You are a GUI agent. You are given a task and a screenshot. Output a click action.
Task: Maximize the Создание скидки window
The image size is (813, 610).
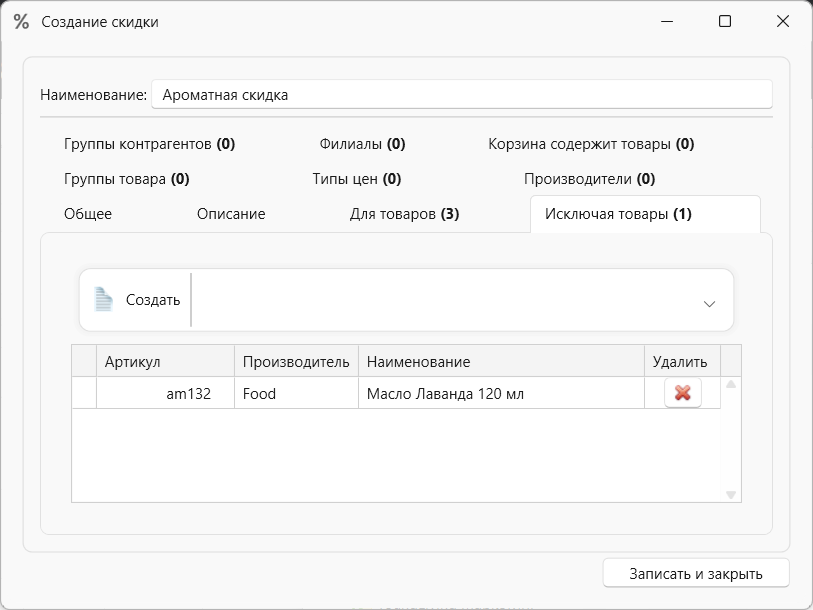point(725,21)
